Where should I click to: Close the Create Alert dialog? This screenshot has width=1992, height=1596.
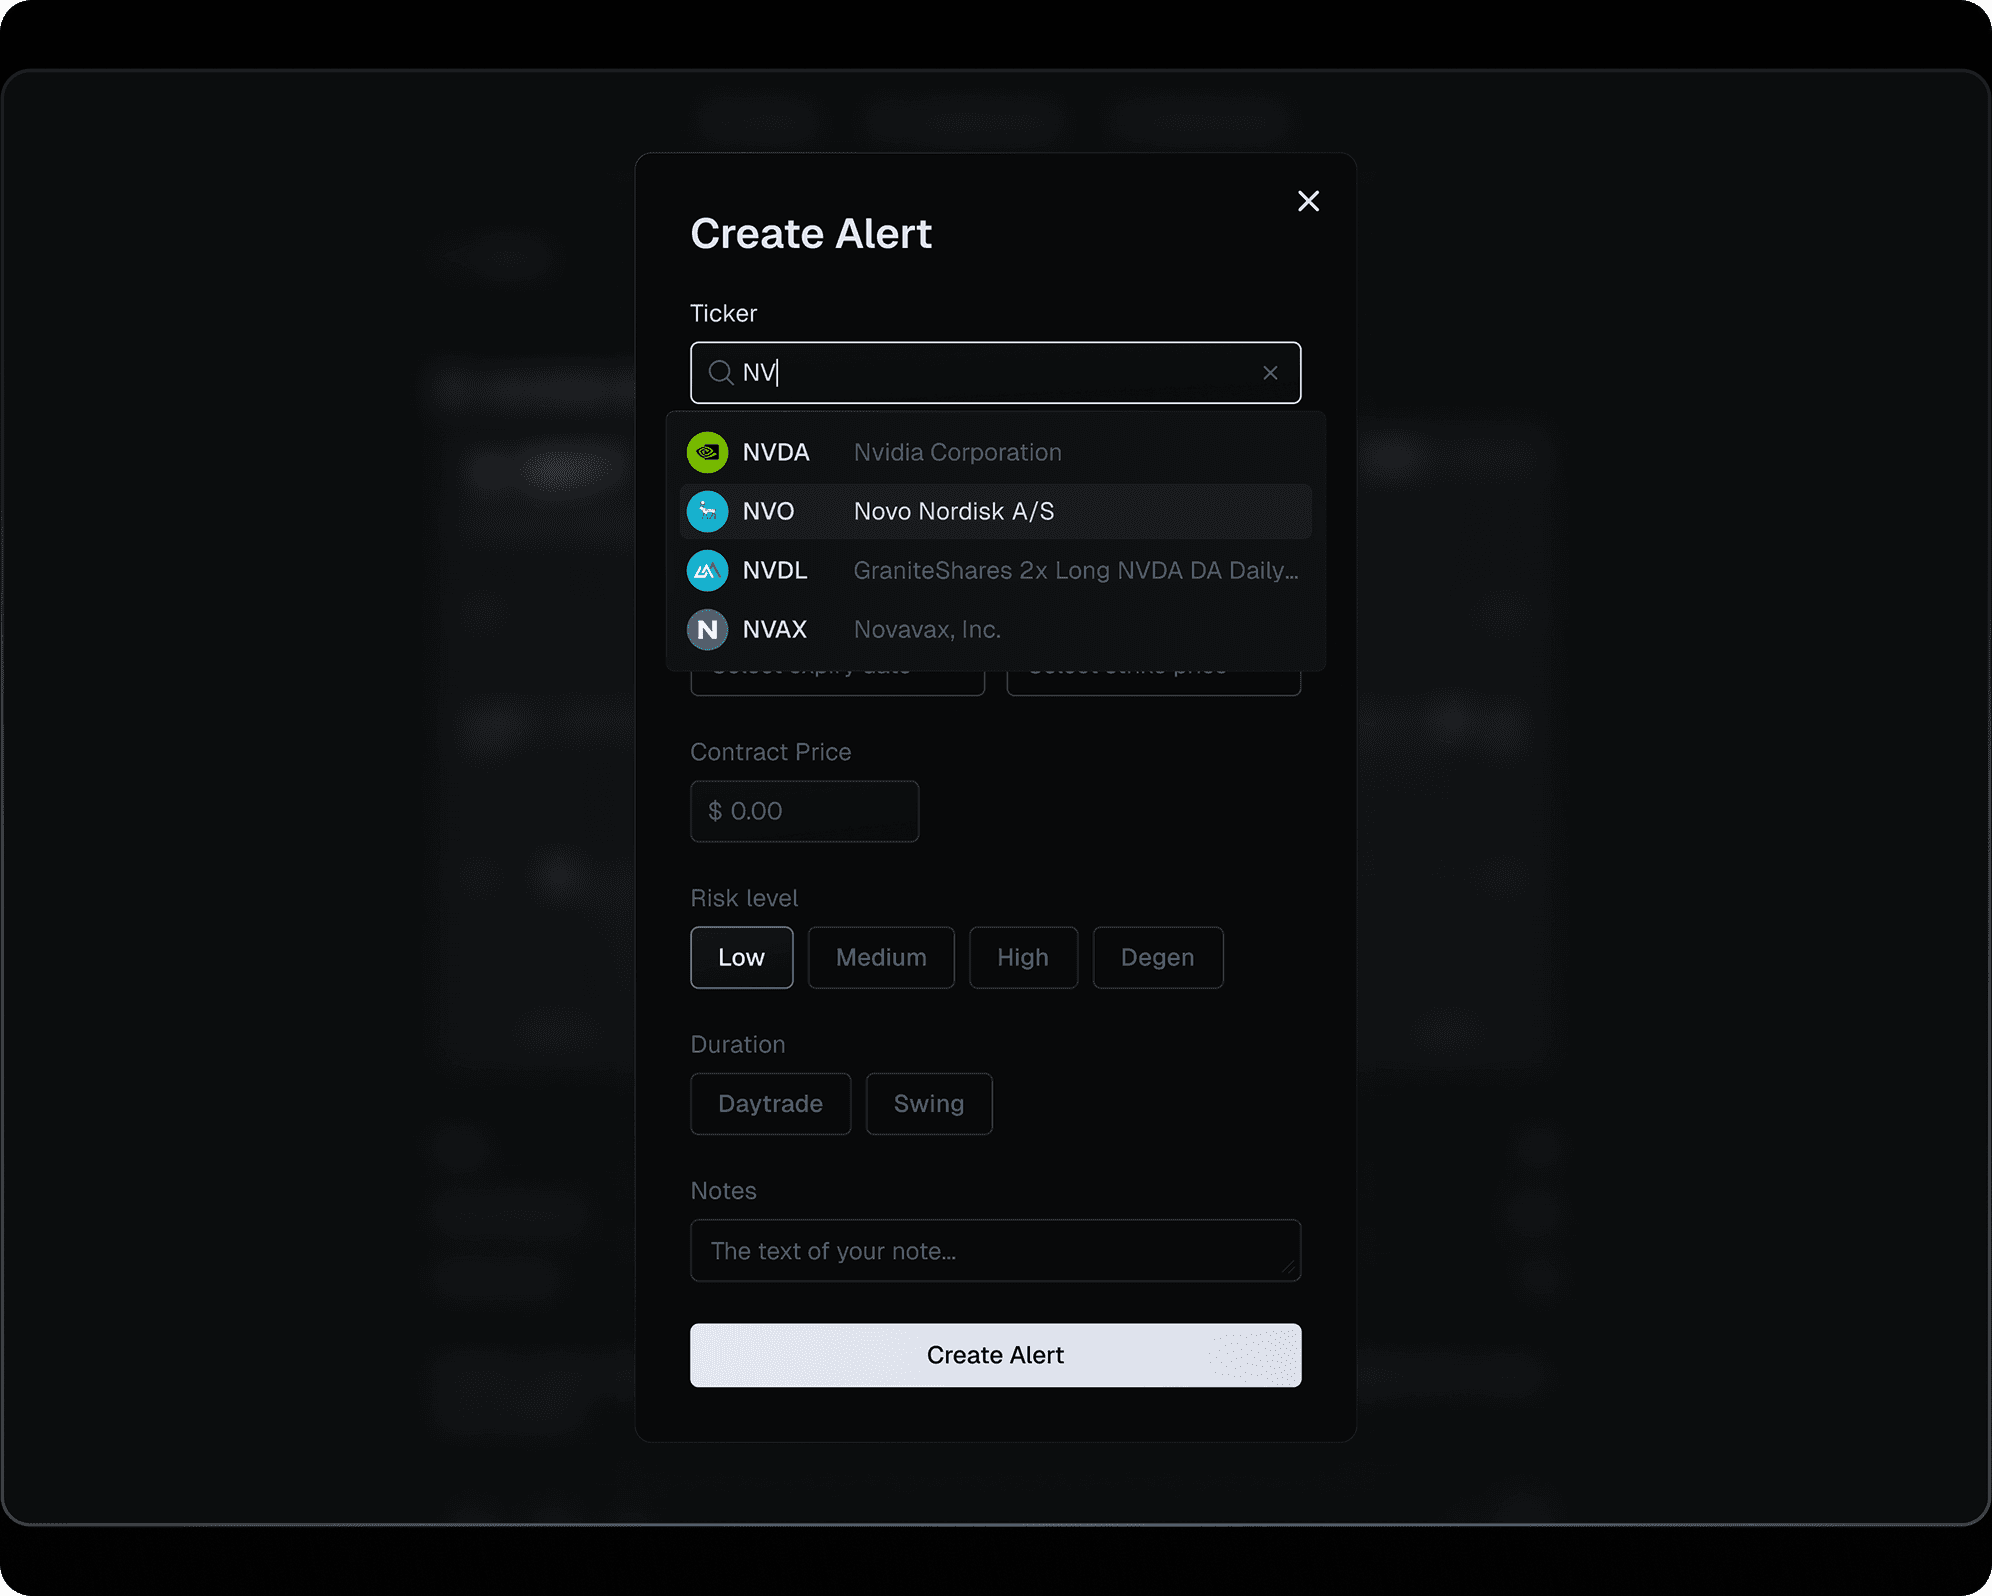click(1308, 201)
